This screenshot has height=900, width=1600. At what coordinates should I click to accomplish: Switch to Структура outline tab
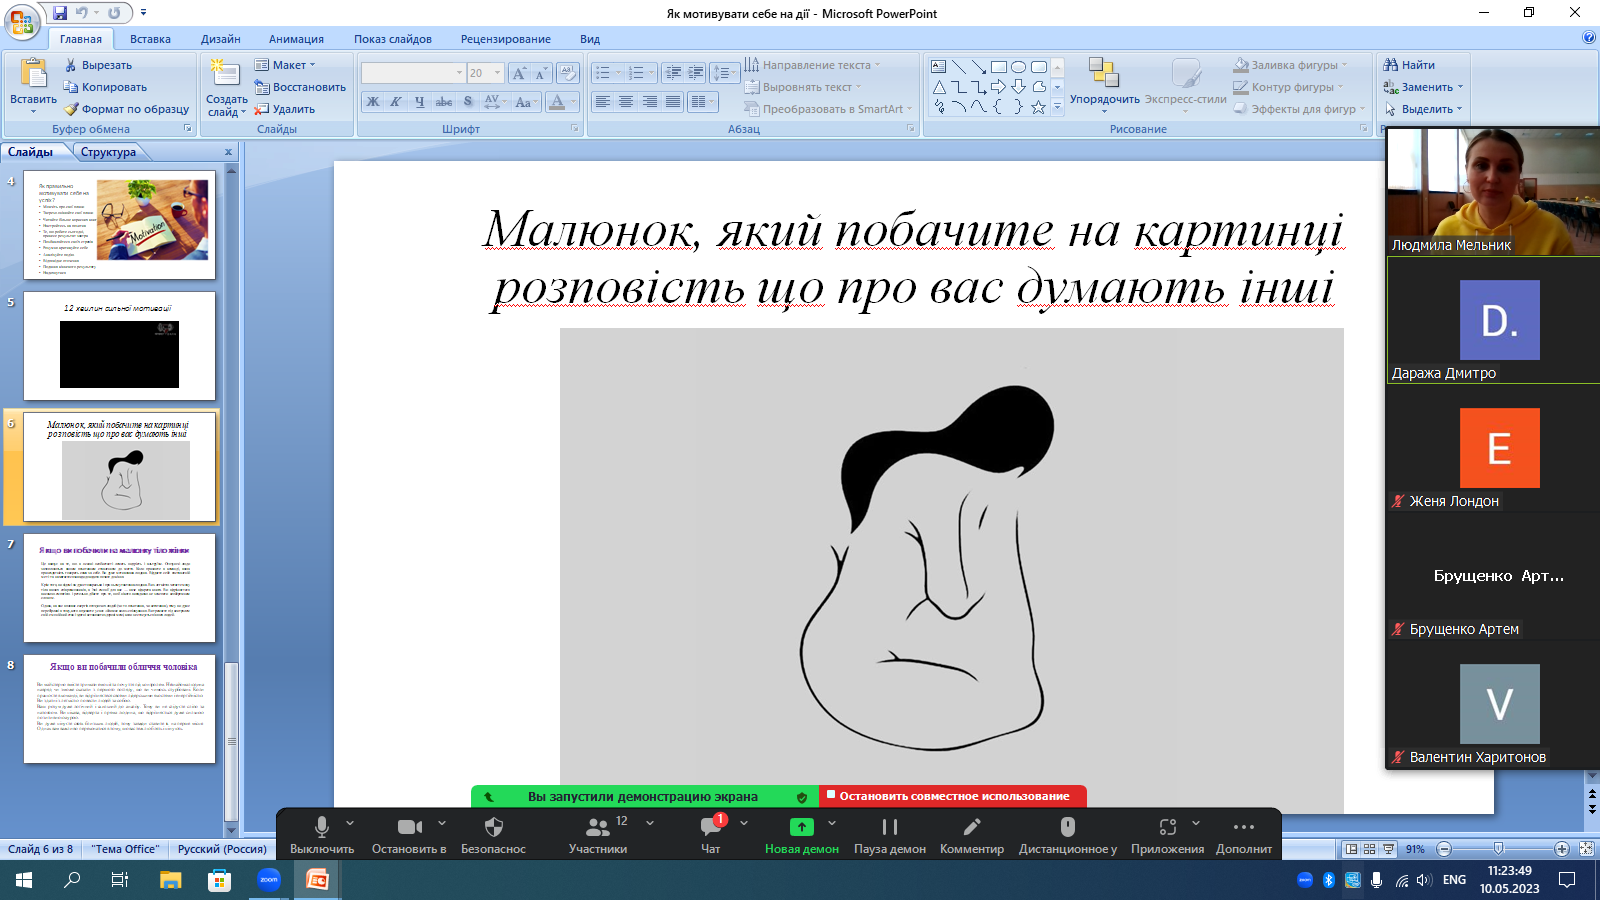(x=109, y=152)
